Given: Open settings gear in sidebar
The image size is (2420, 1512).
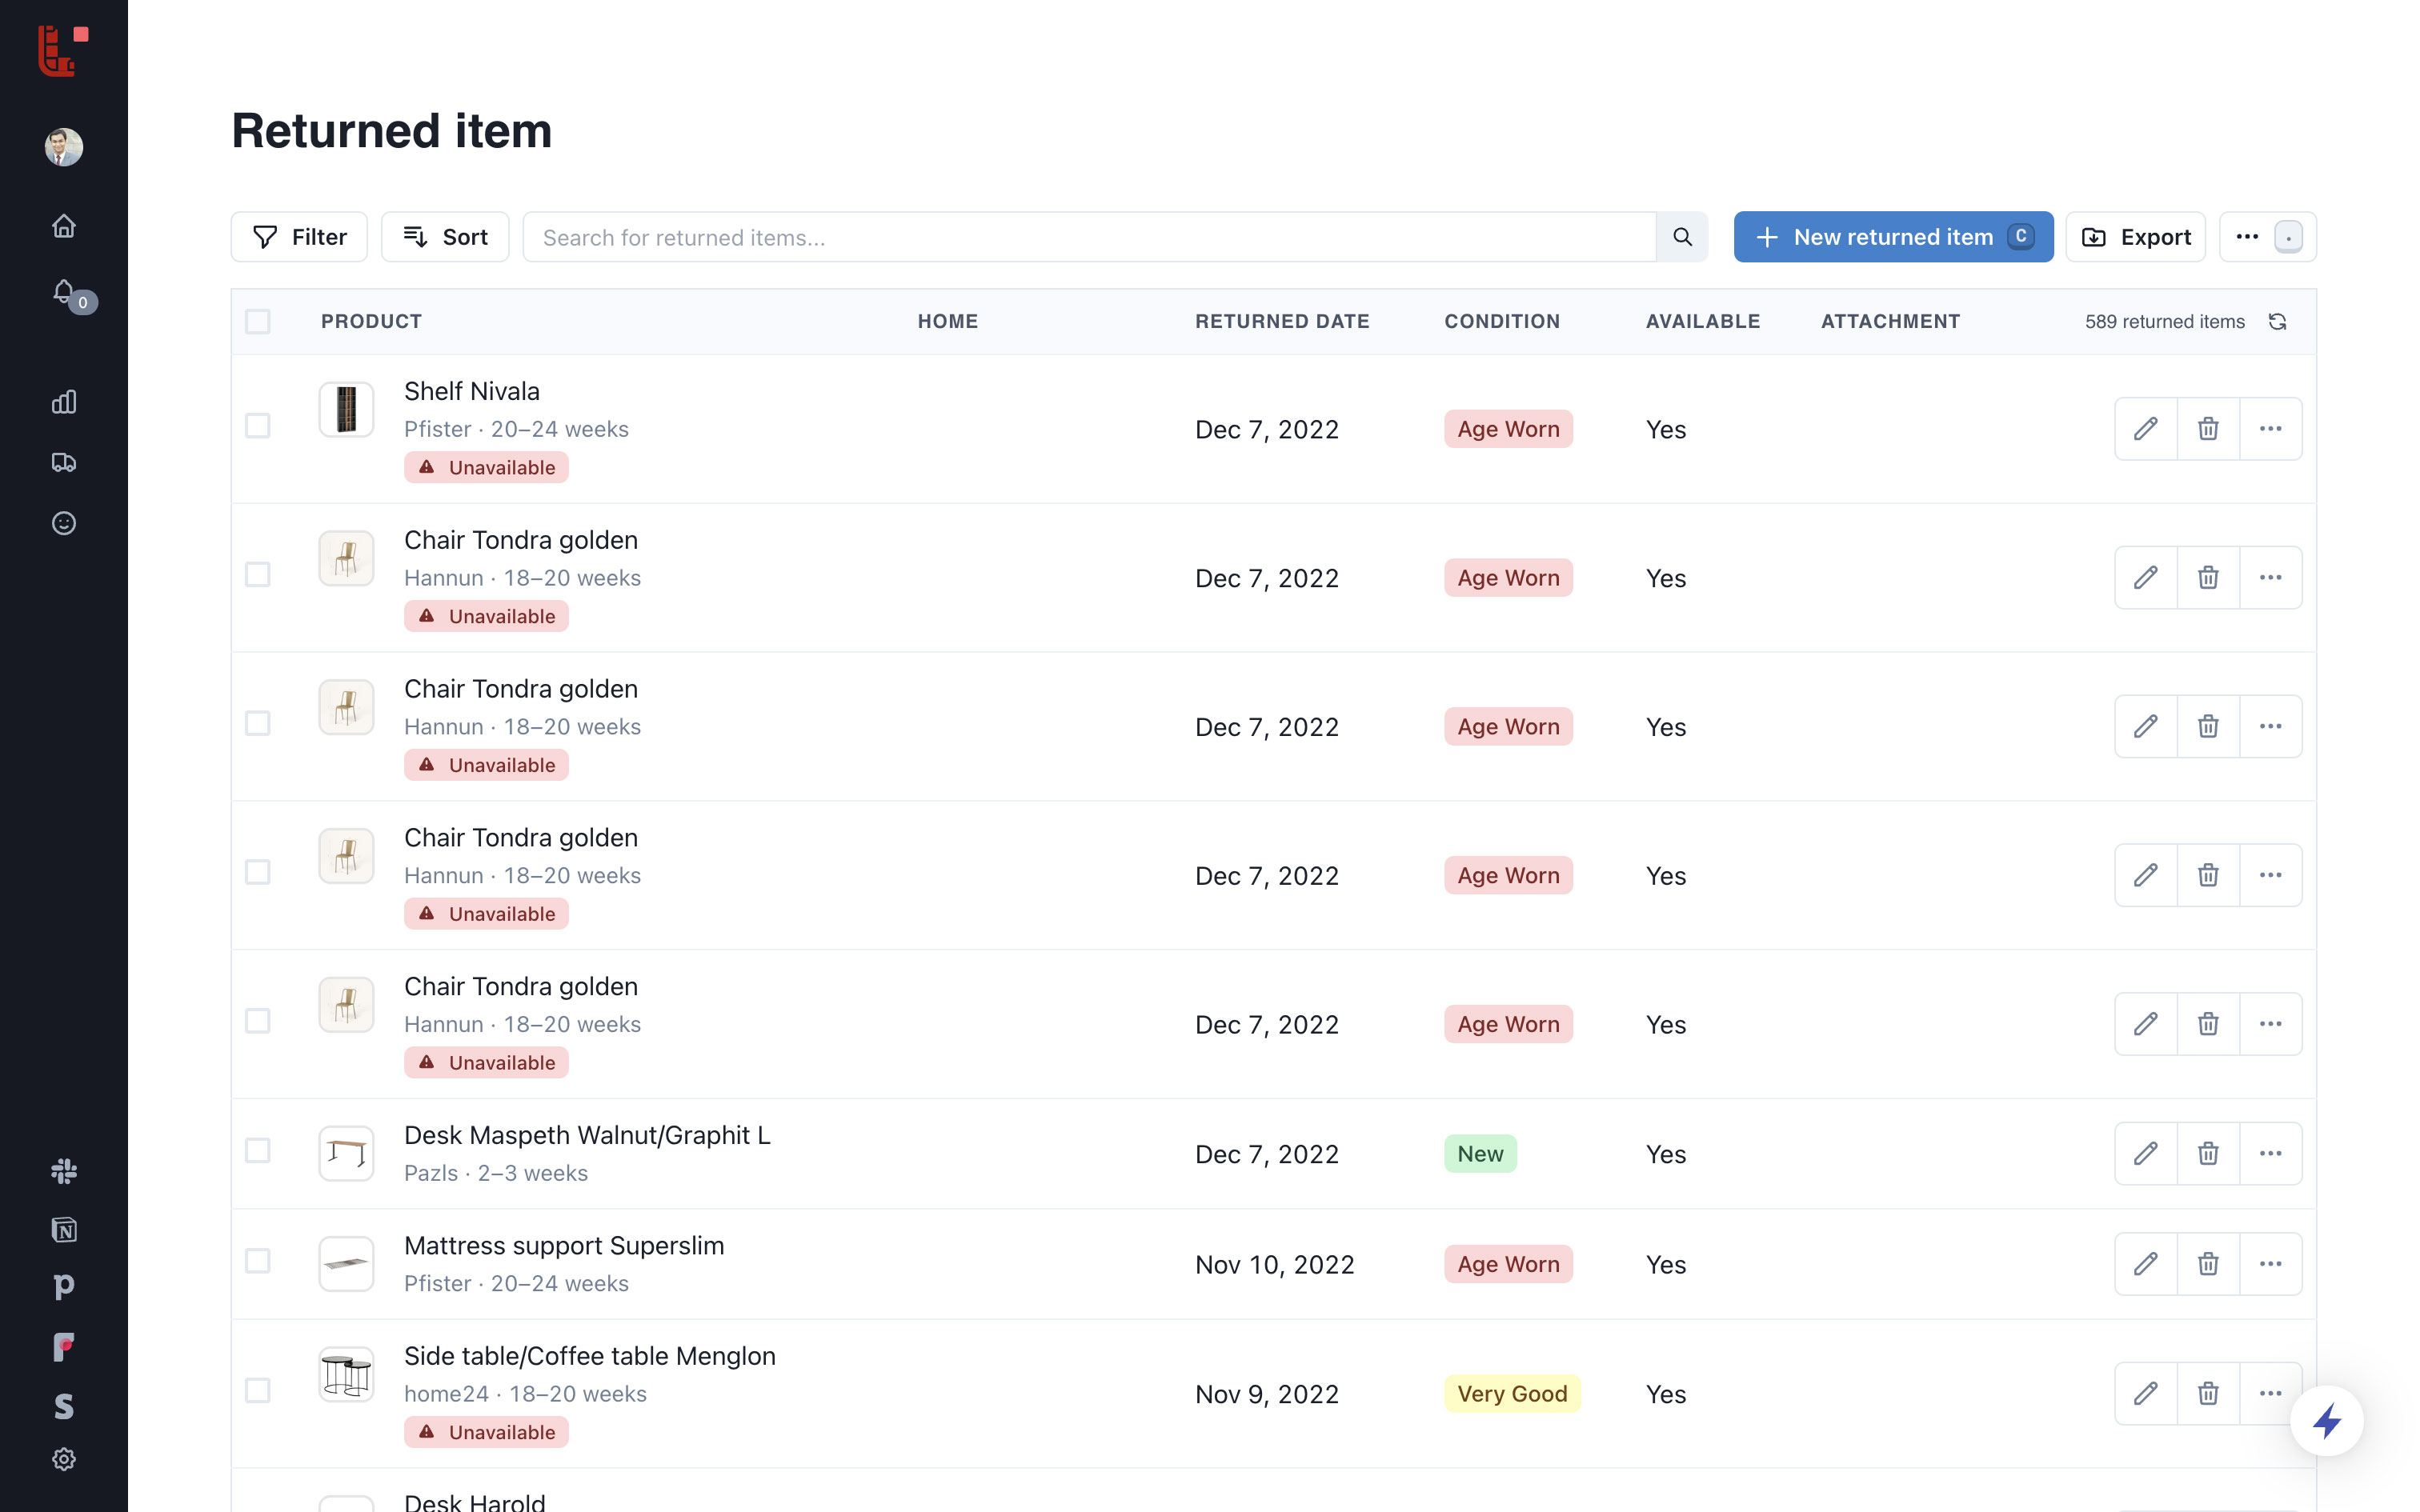Looking at the screenshot, I should point(64,1459).
